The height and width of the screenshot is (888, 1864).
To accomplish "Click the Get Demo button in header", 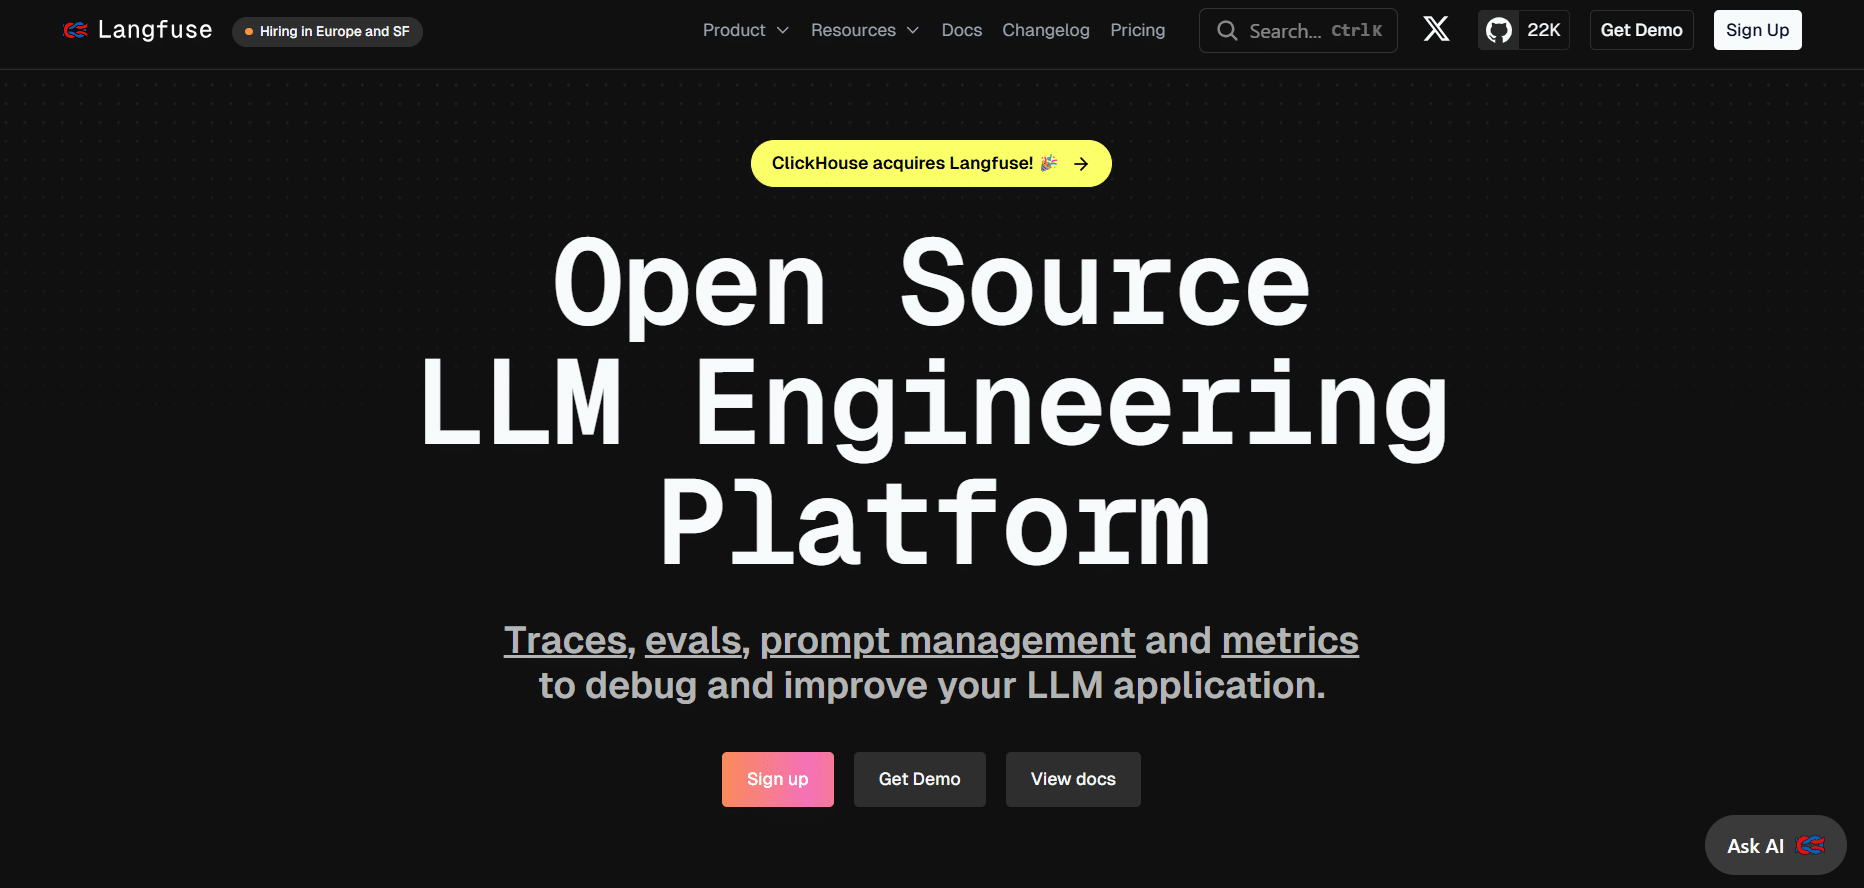I will coord(1642,30).
